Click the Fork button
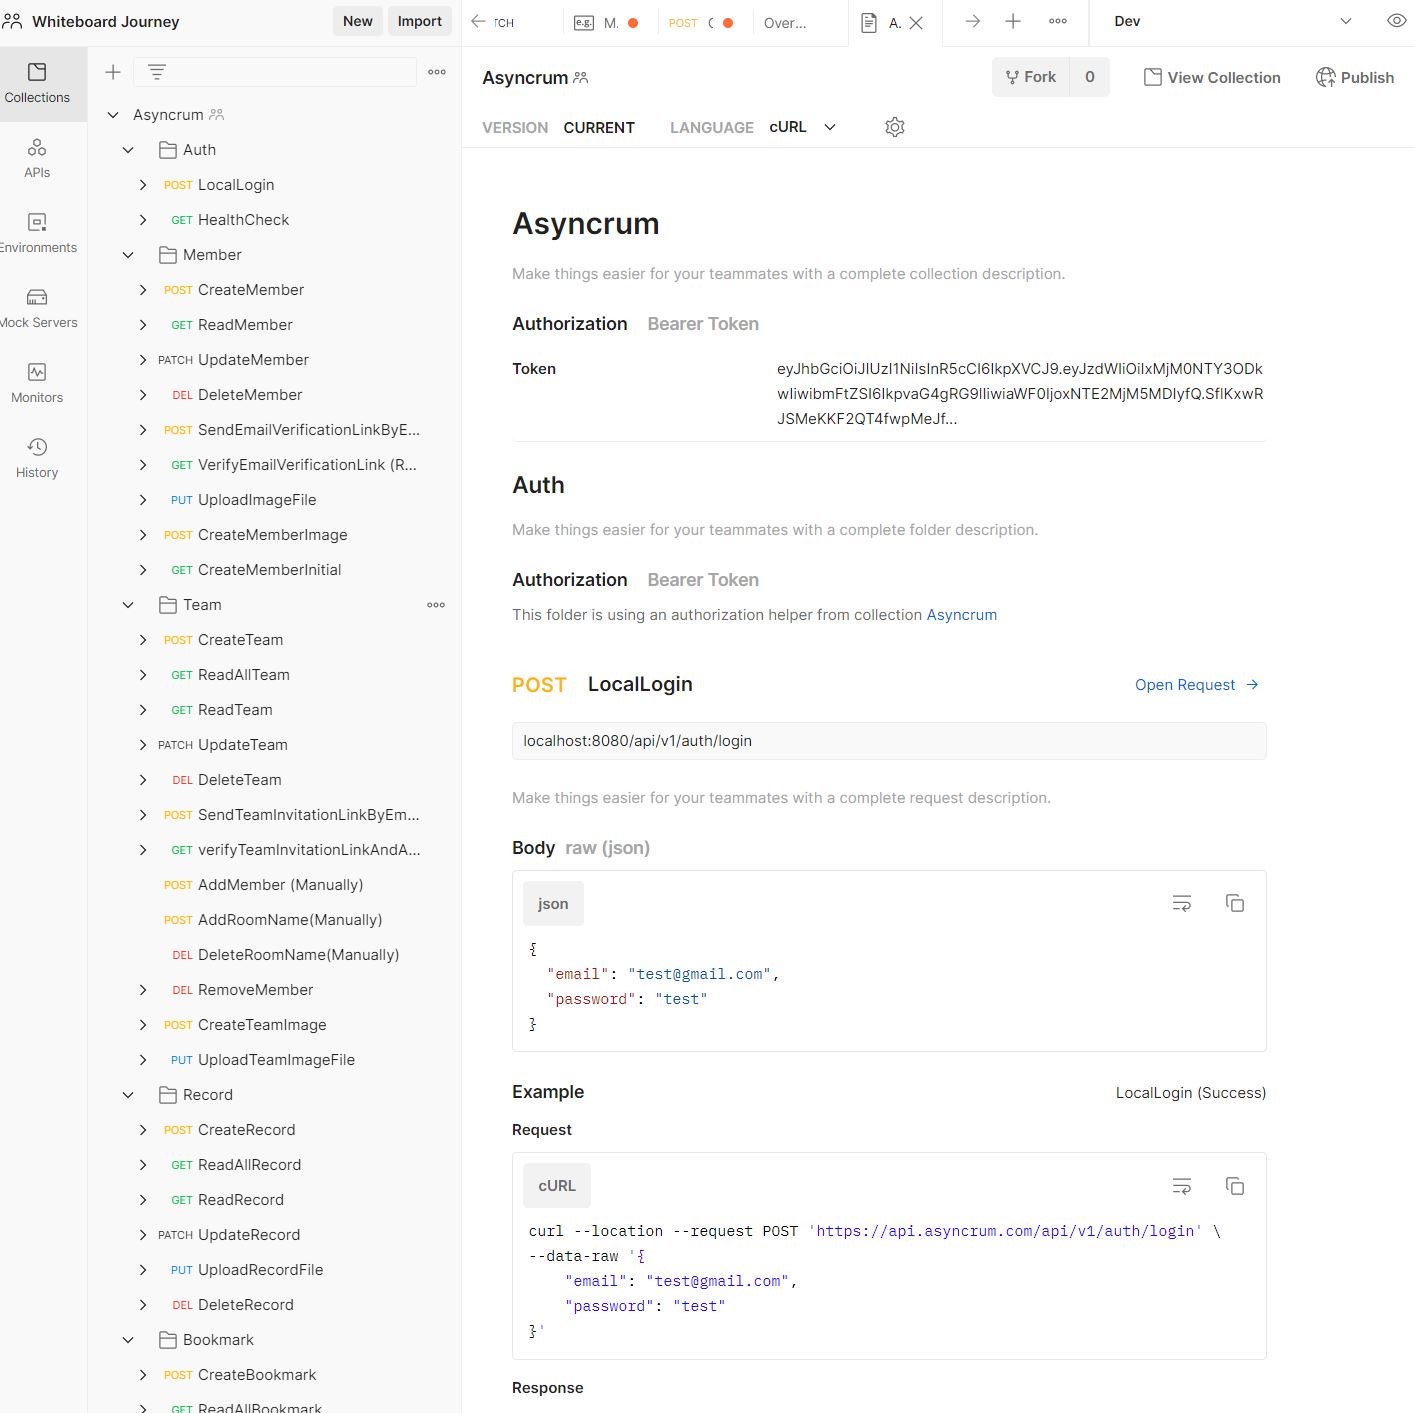The image size is (1414, 1413). 1031,77
